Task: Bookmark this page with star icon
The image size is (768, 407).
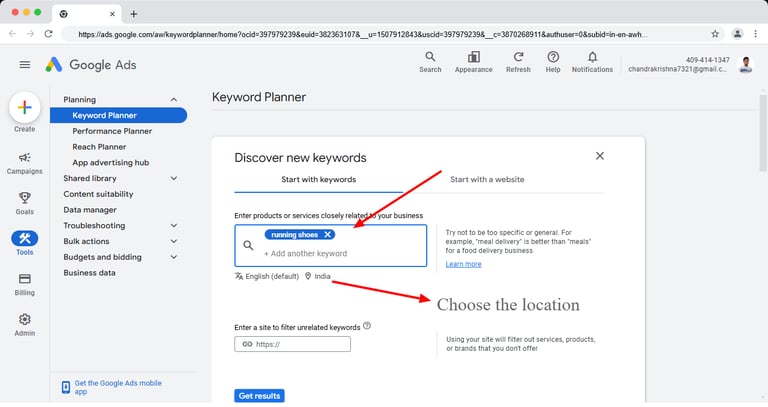Action: click(x=715, y=34)
